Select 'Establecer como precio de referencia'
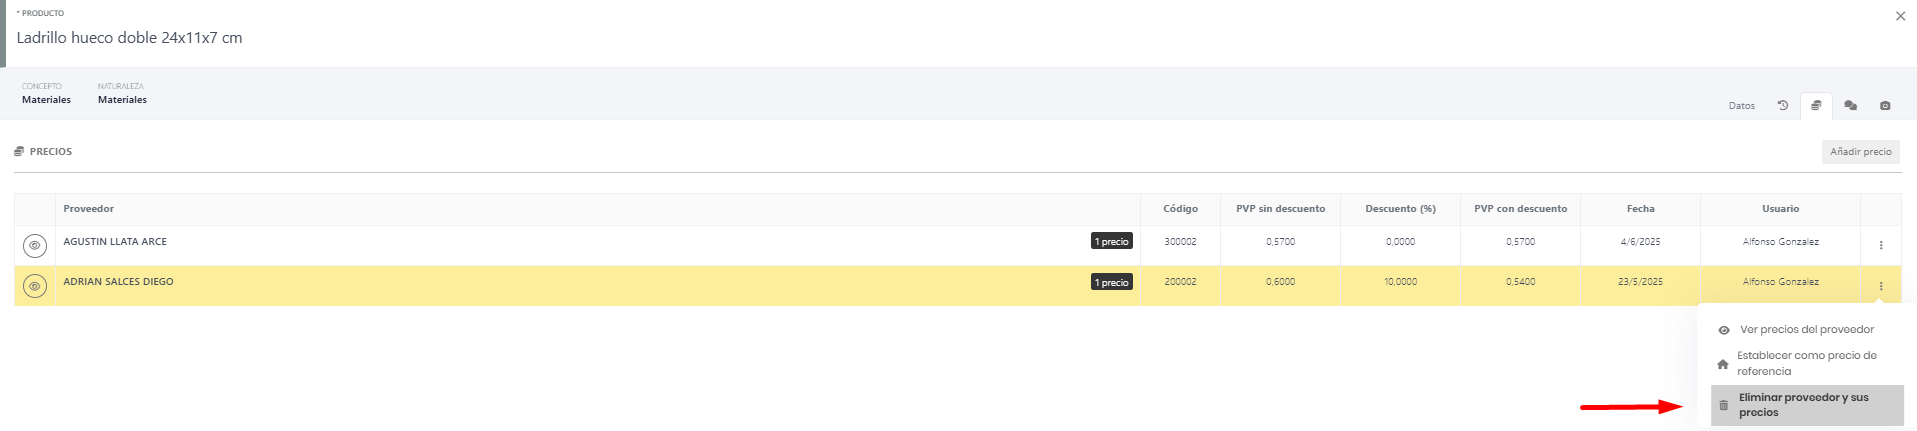Viewport: 1917px width, 431px height. pos(1806,363)
